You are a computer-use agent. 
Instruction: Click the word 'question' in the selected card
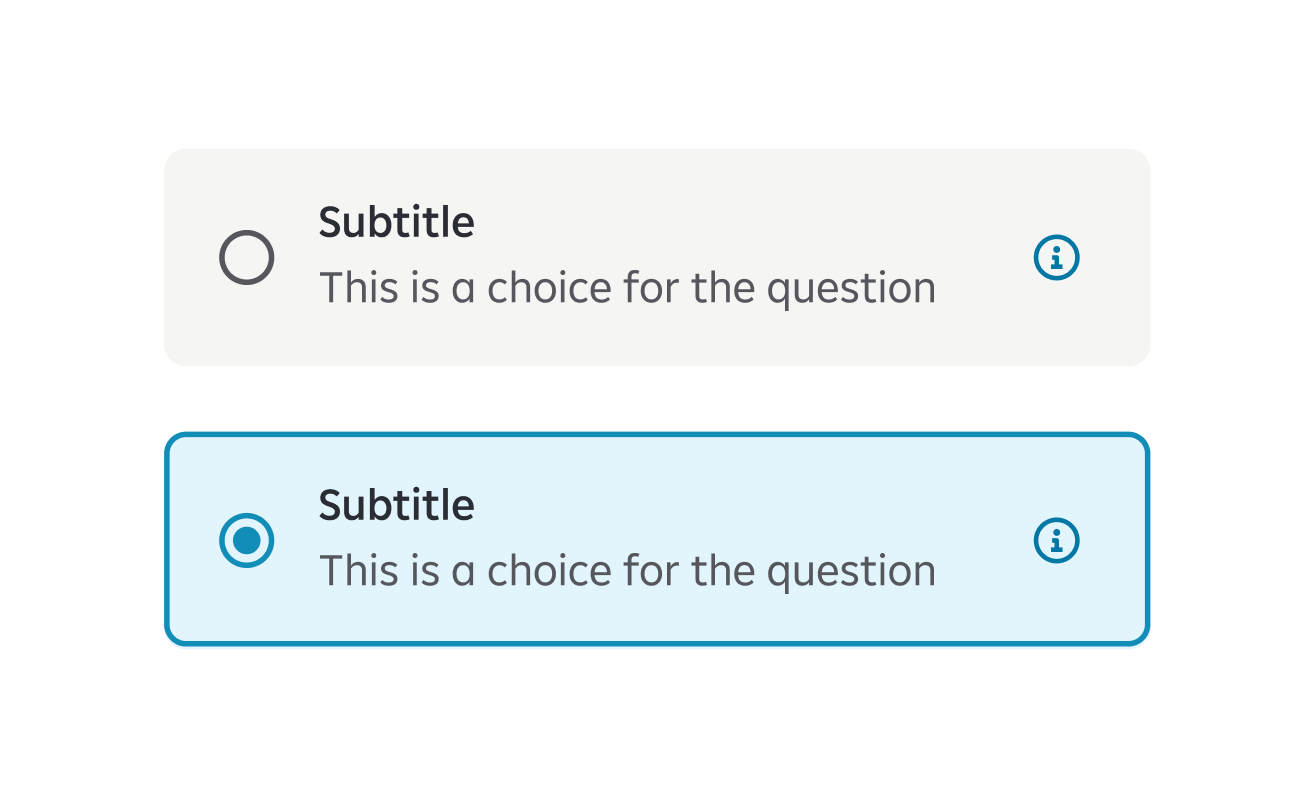tap(851, 573)
